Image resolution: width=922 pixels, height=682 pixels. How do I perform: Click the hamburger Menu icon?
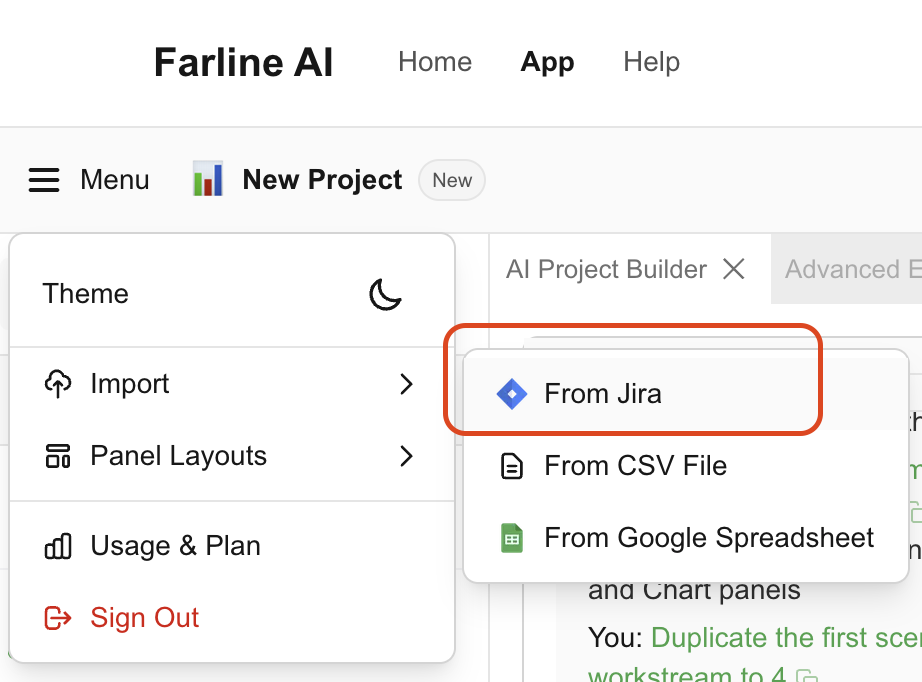coord(44,180)
